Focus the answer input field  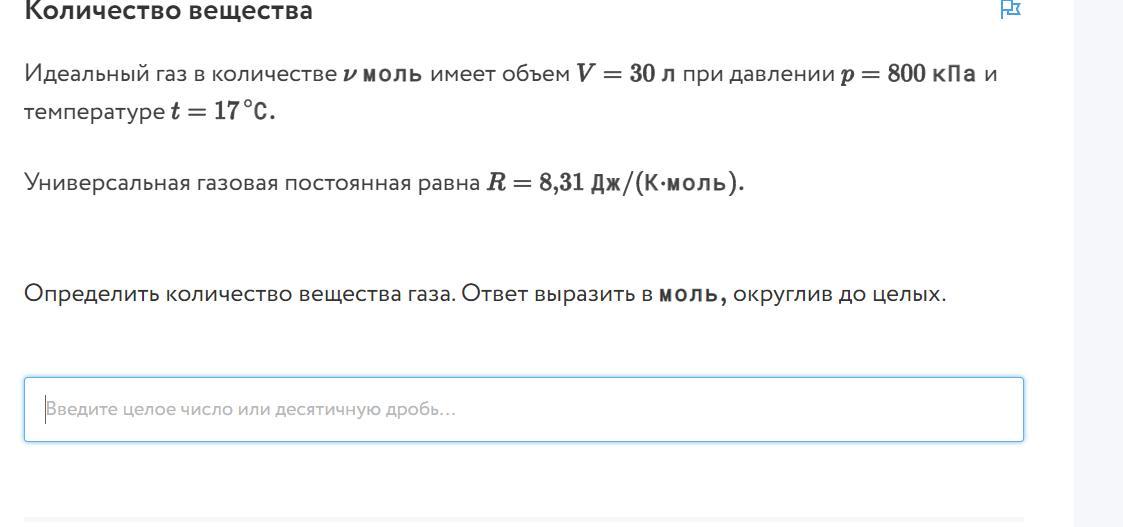click(x=524, y=410)
